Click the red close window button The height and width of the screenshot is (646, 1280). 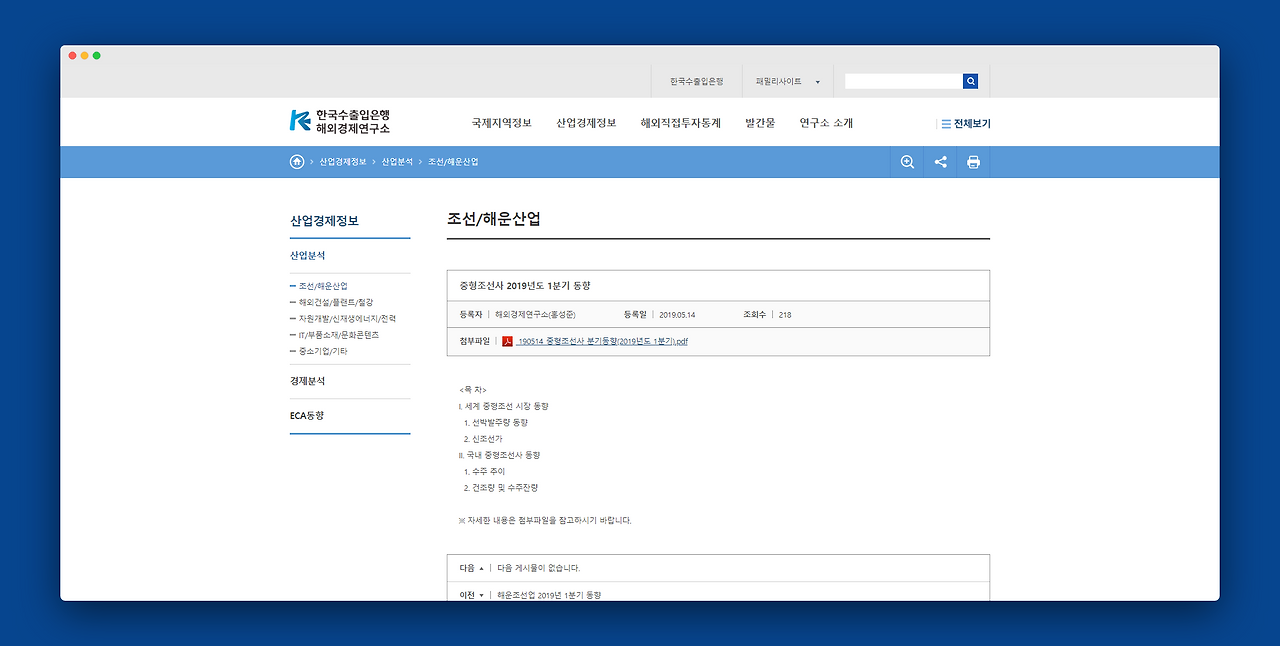pos(73,55)
